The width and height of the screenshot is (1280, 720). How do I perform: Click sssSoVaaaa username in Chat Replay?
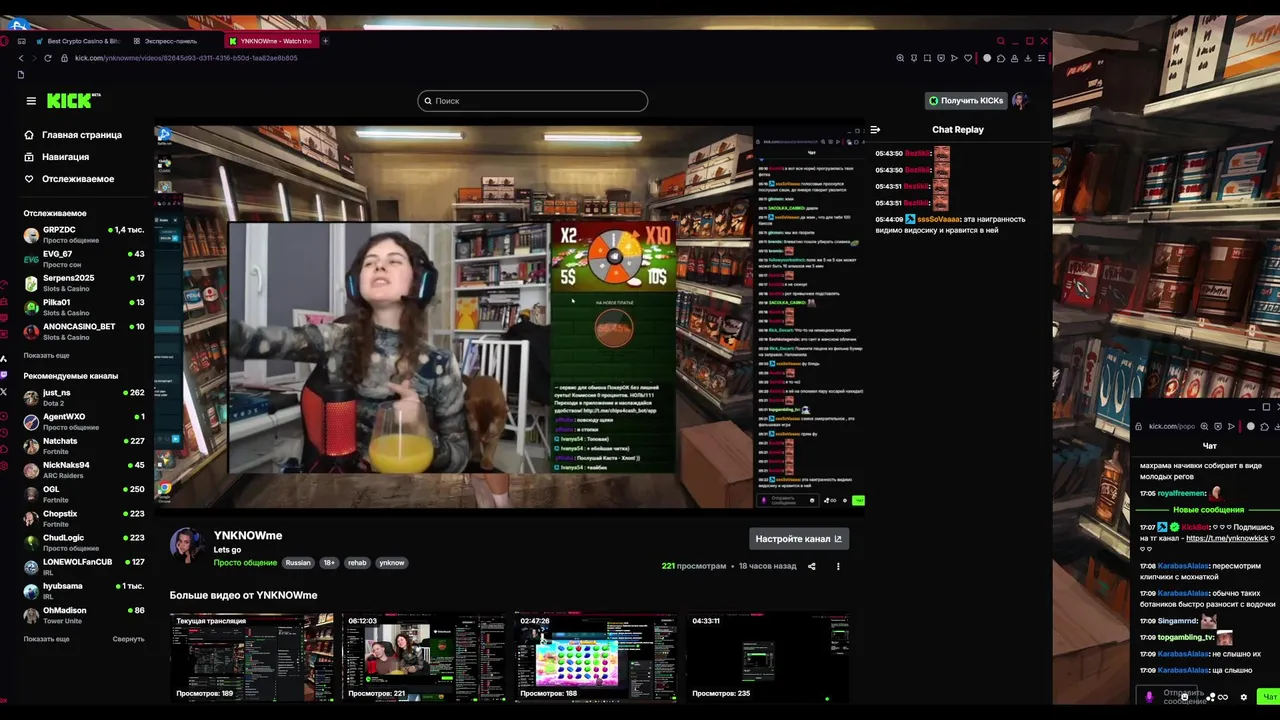pos(939,219)
